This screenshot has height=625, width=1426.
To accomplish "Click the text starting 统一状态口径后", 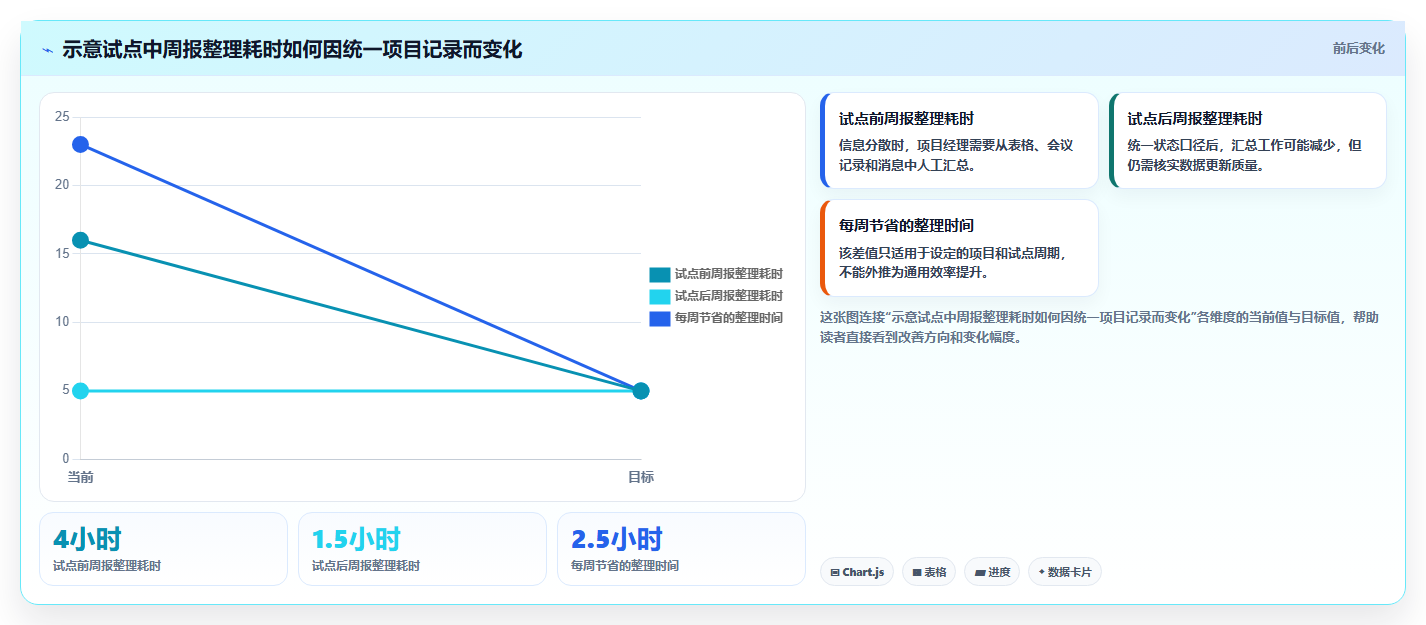I will tap(1245, 155).
